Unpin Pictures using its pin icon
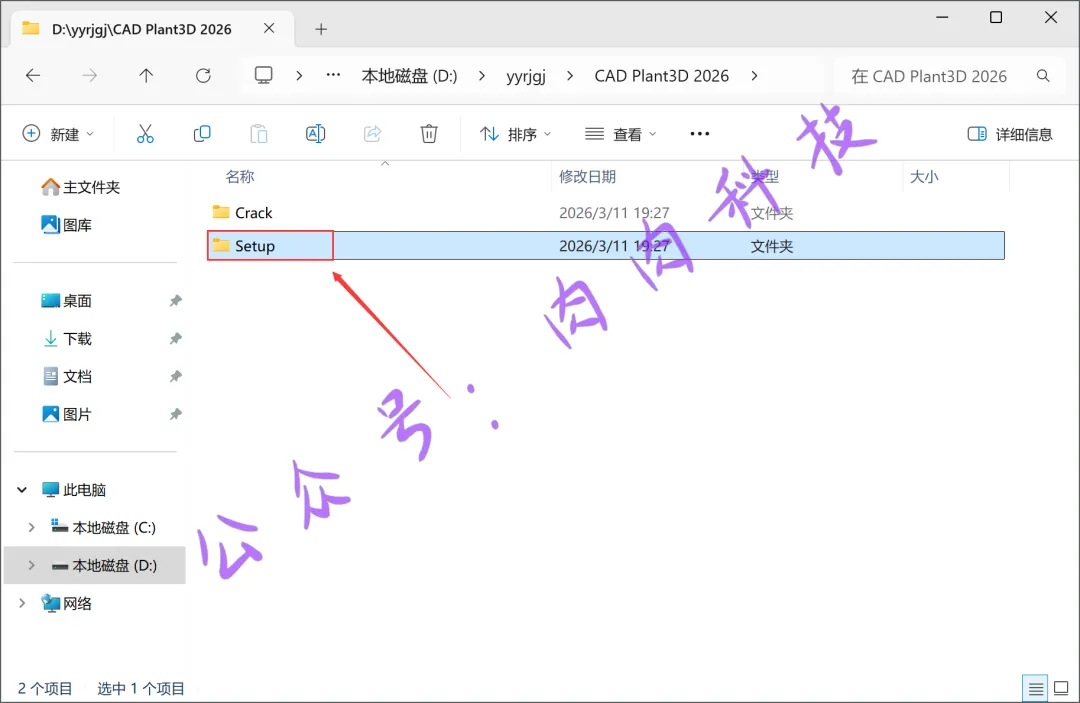Viewport: 1080px width, 703px height. point(176,415)
